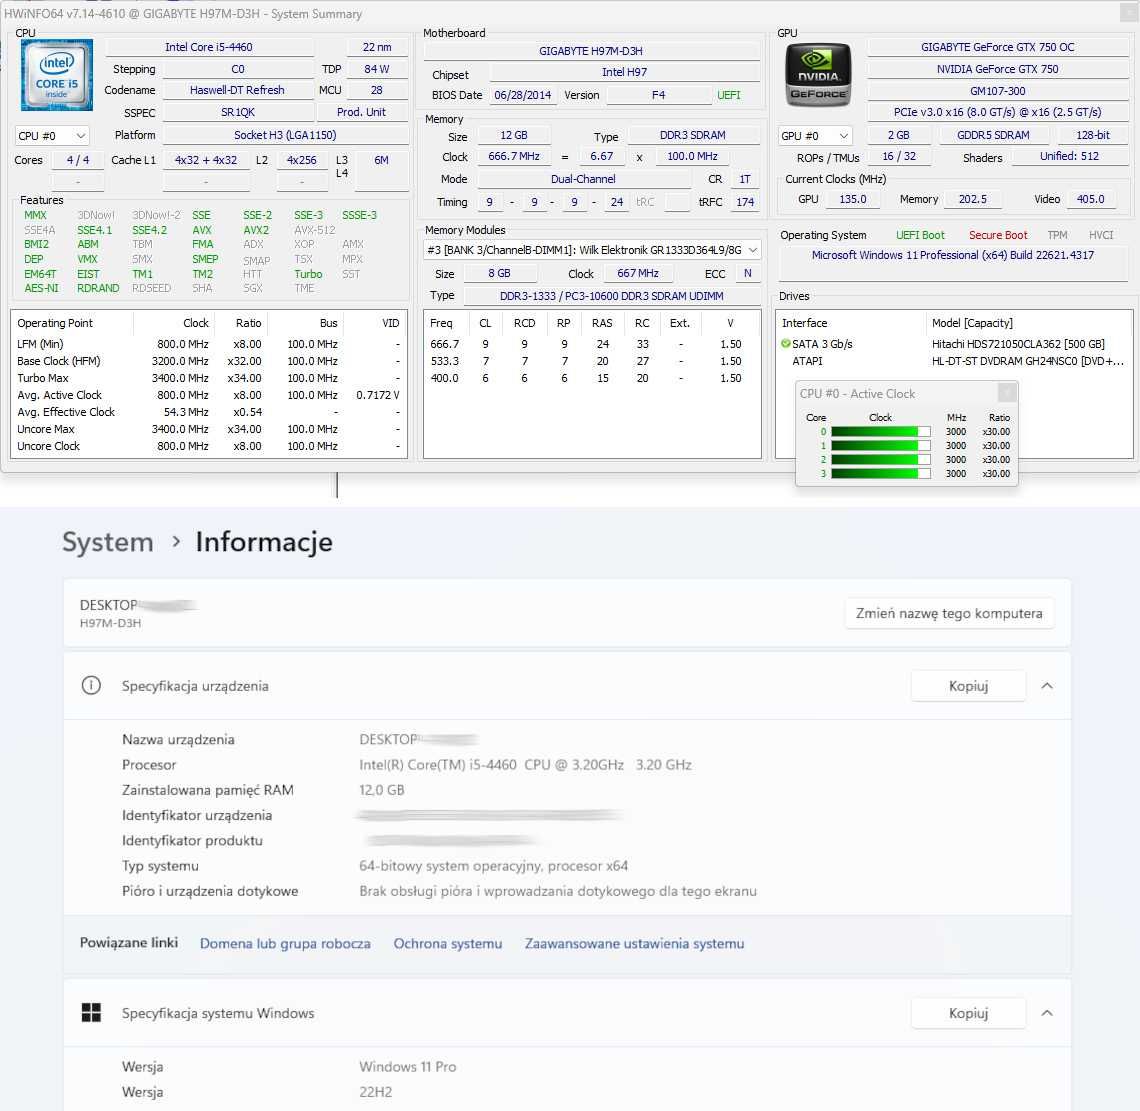Click the Core 0 clock bar
Image resolution: width=1140 pixels, height=1111 pixels.
880,432
